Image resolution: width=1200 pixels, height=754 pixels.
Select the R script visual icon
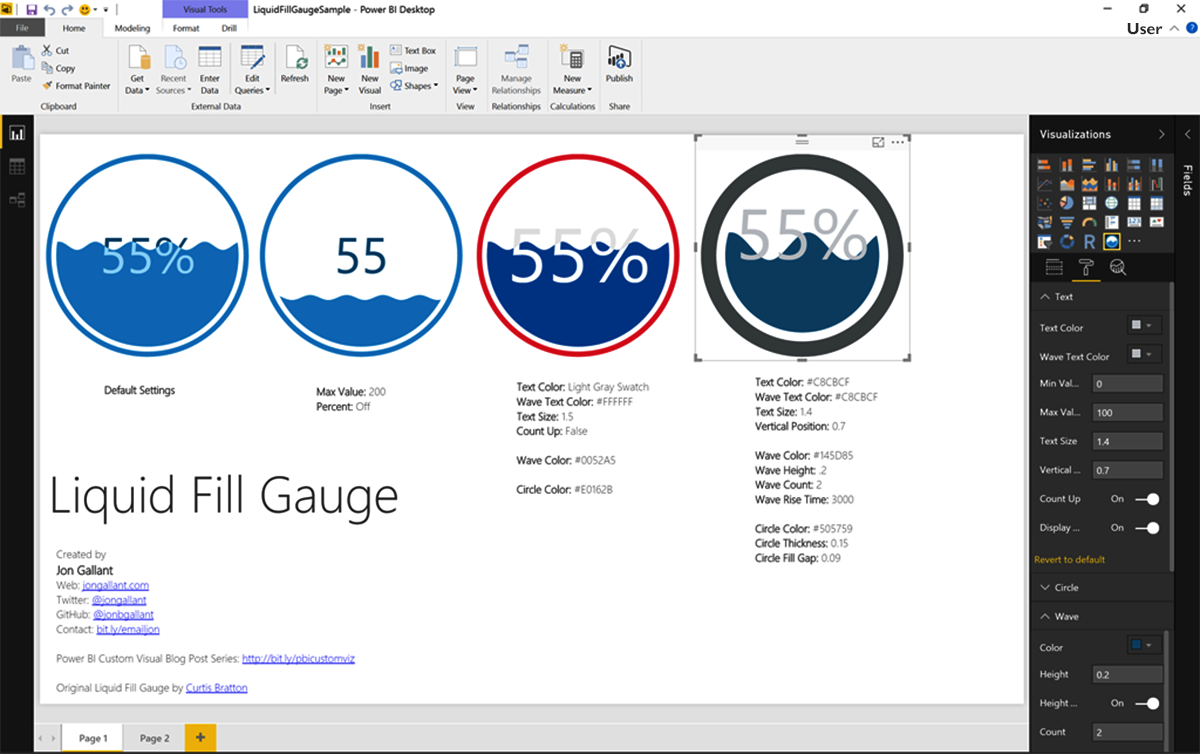coord(1090,242)
